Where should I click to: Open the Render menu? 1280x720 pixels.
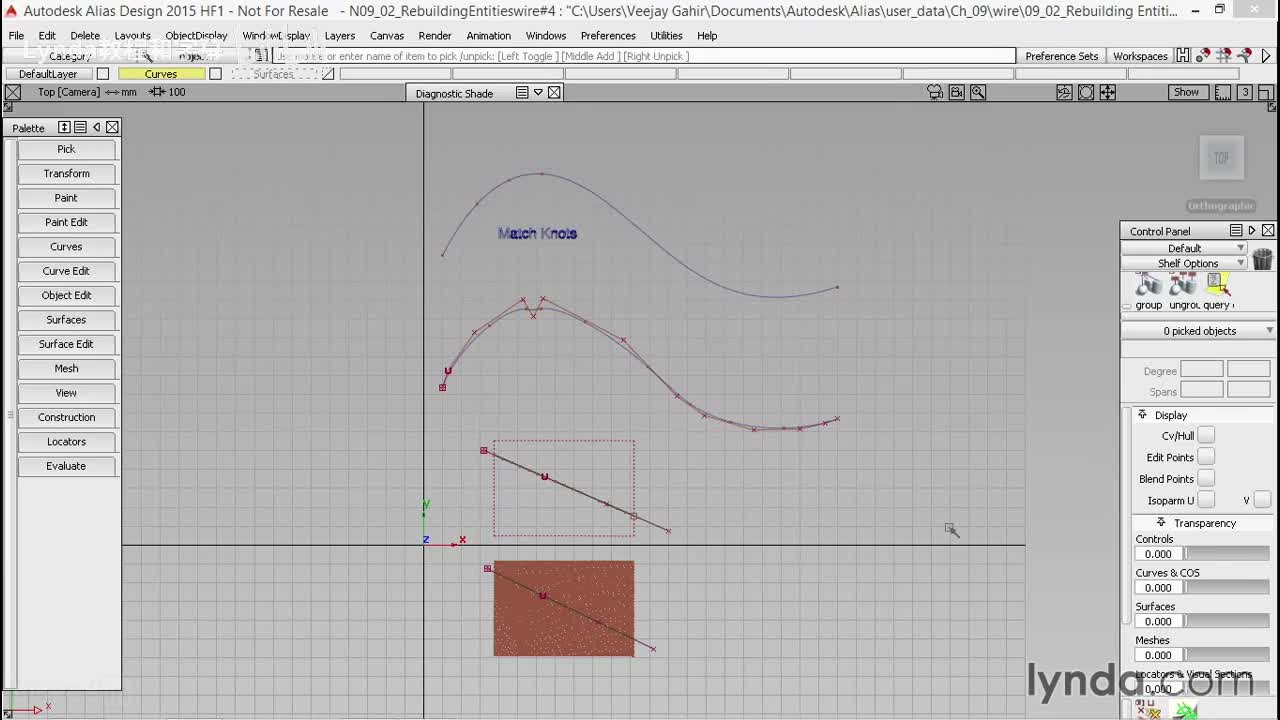tap(435, 35)
